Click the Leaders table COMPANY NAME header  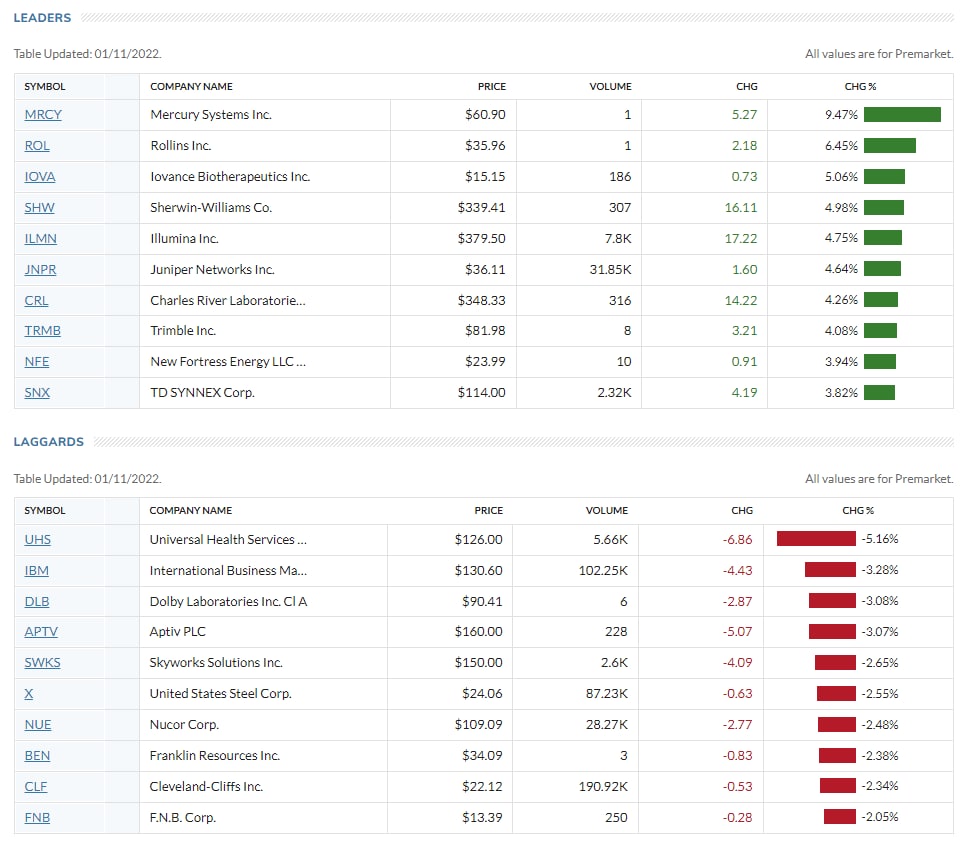coord(191,86)
